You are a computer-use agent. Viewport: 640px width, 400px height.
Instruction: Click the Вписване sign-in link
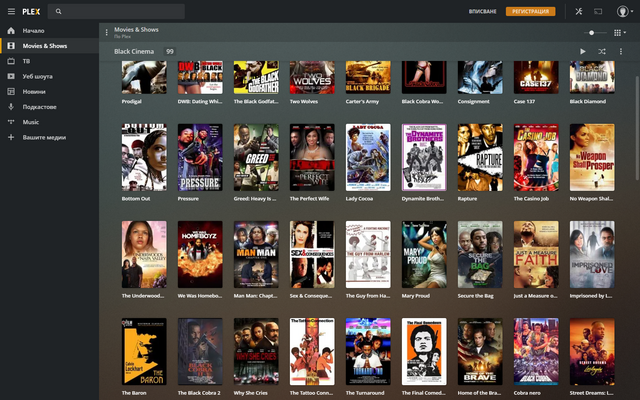point(482,11)
